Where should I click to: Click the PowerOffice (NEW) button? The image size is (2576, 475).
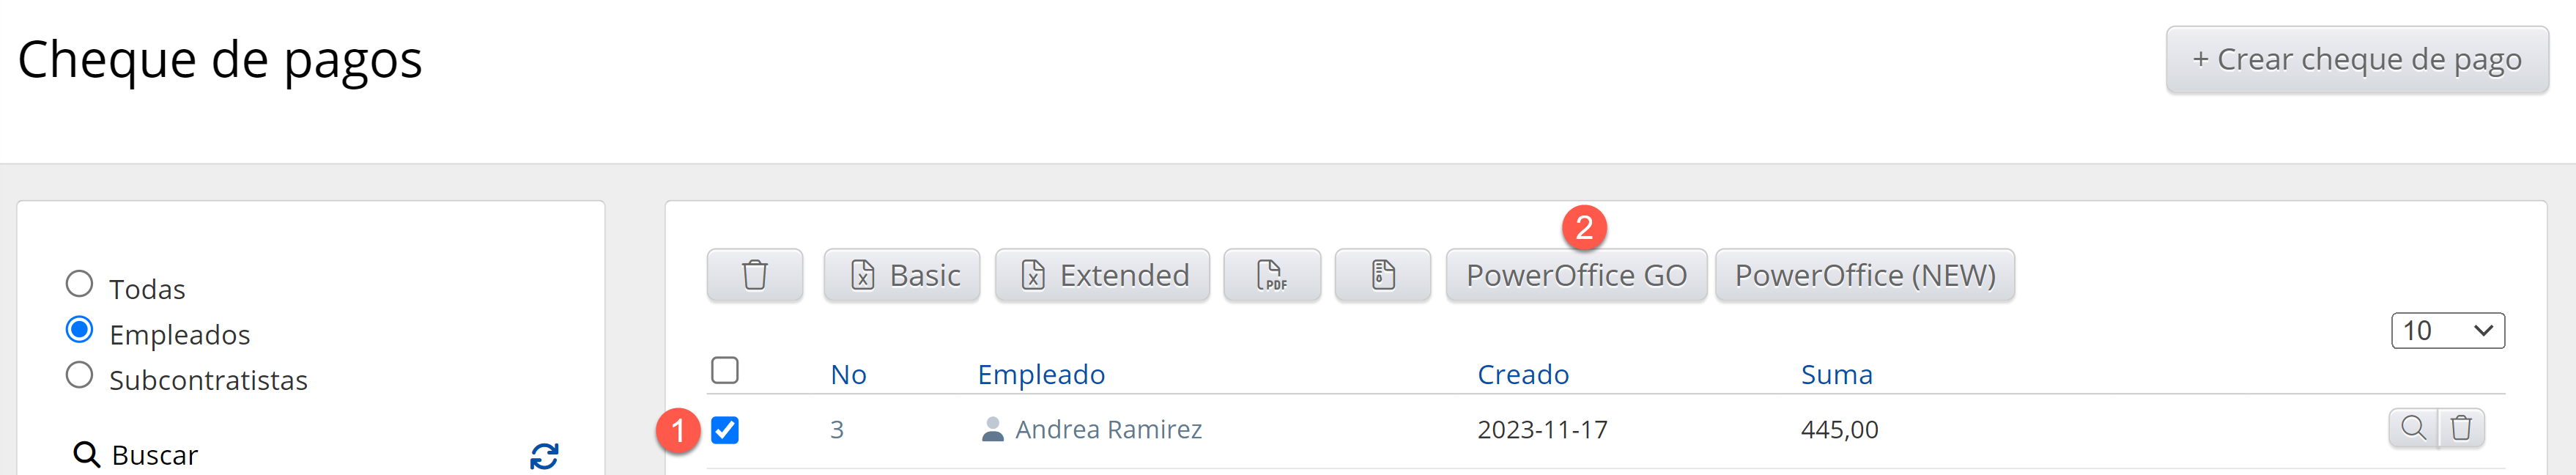[1864, 275]
